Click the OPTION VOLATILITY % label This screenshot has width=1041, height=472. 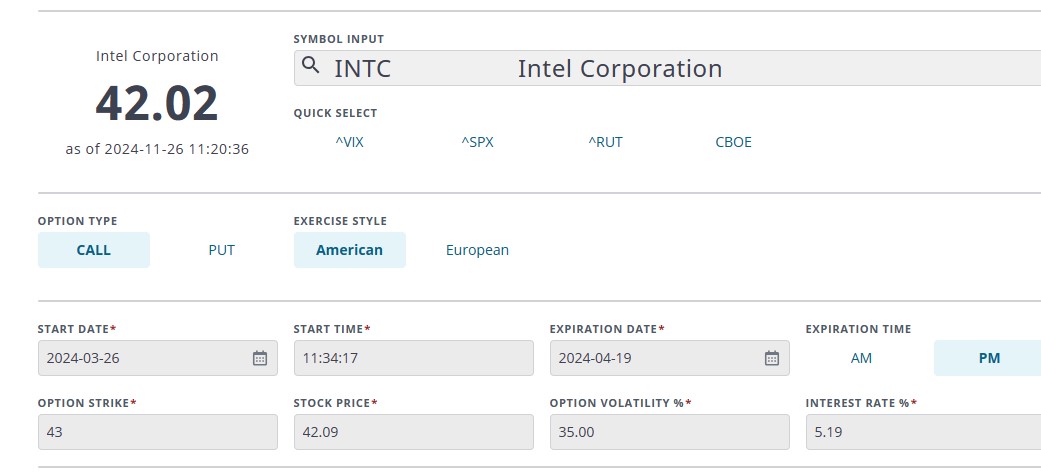click(621, 403)
